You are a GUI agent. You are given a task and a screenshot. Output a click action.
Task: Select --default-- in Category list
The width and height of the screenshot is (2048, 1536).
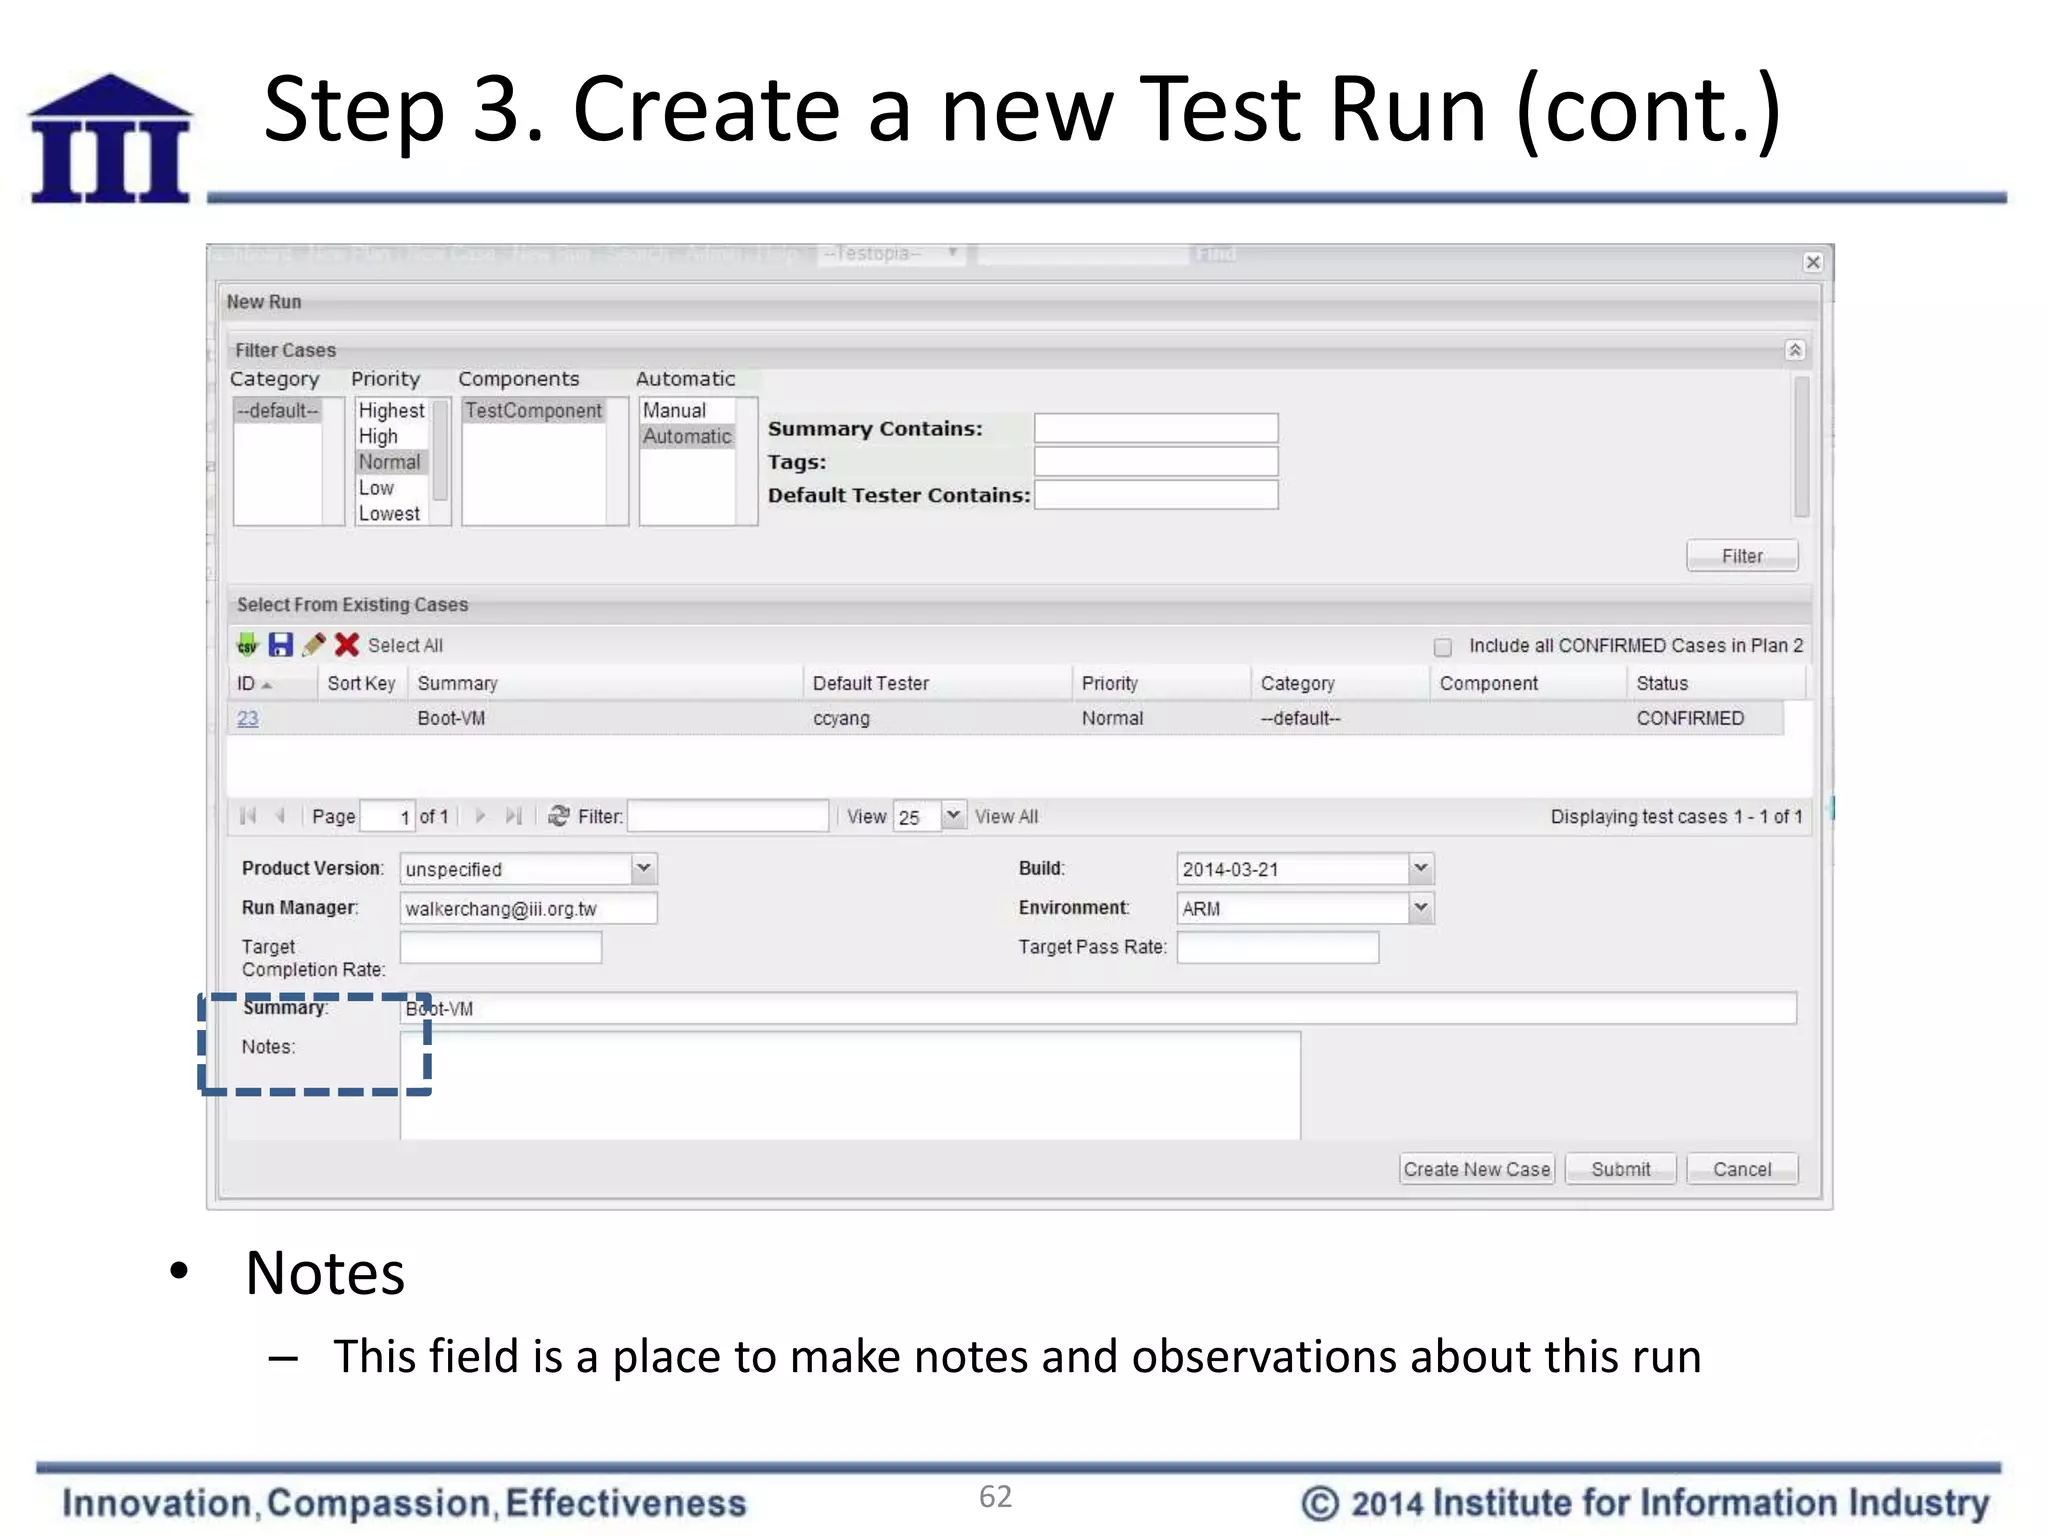(278, 411)
